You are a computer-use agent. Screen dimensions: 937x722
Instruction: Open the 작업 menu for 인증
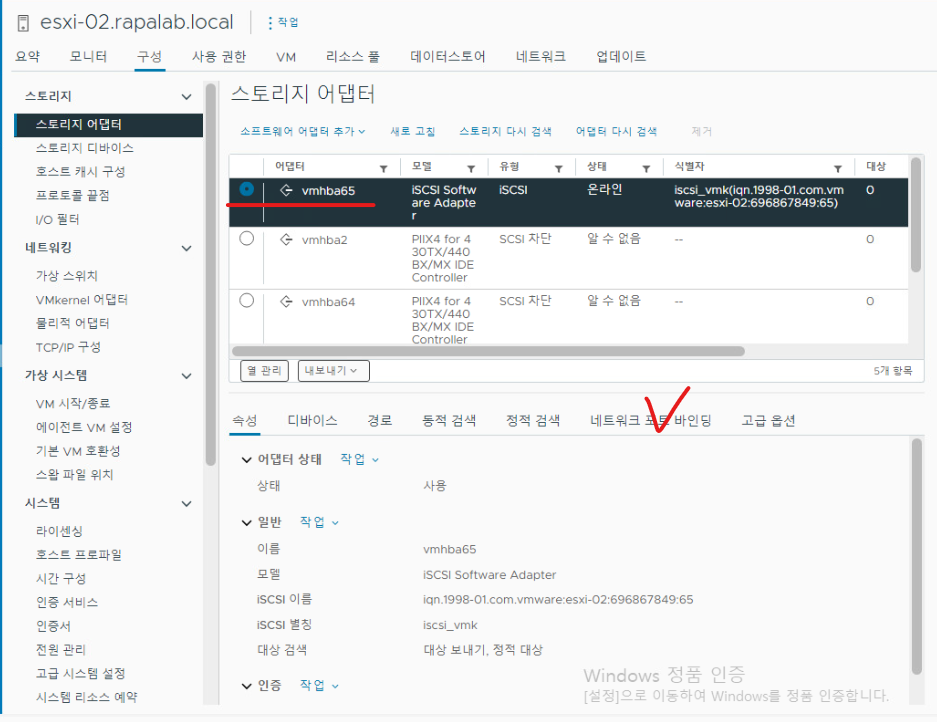point(319,686)
